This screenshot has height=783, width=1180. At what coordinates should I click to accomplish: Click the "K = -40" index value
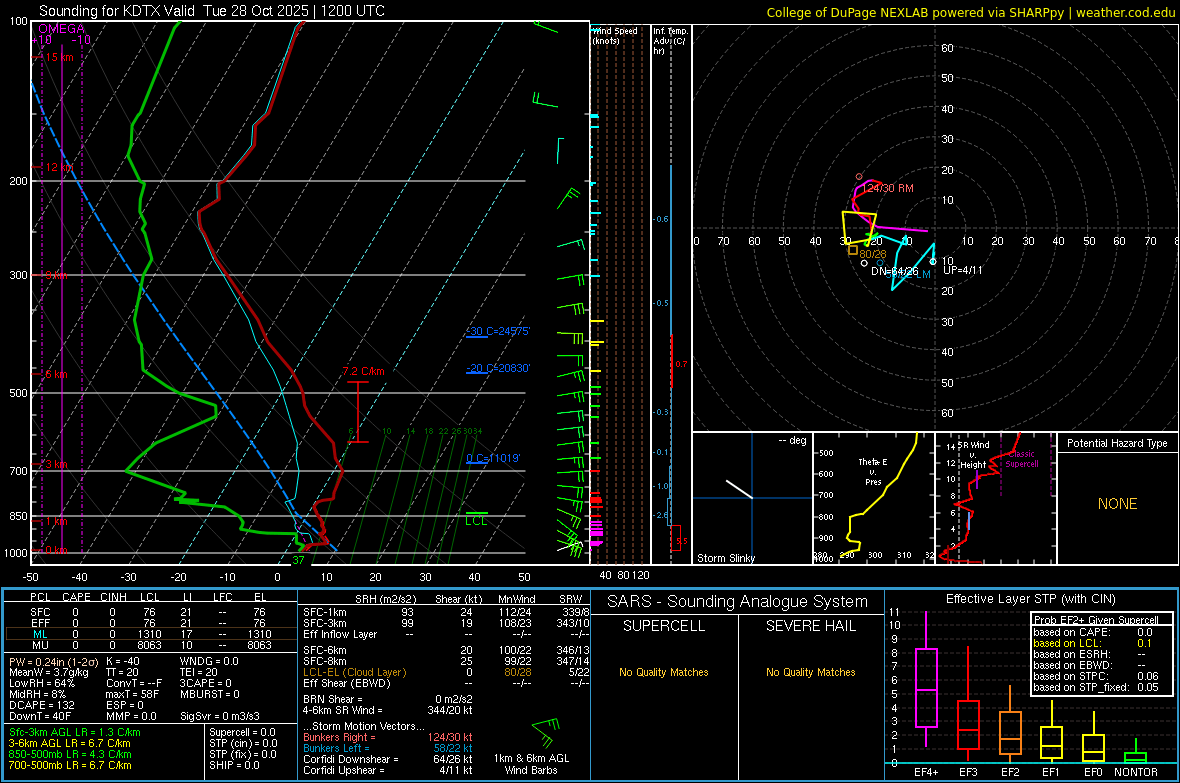tap(124, 661)
